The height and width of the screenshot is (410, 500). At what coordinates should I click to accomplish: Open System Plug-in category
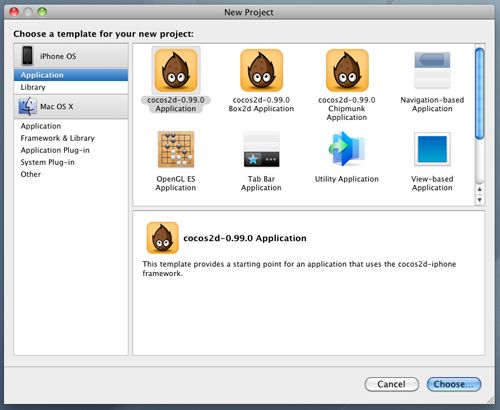(x=71, y=162)
